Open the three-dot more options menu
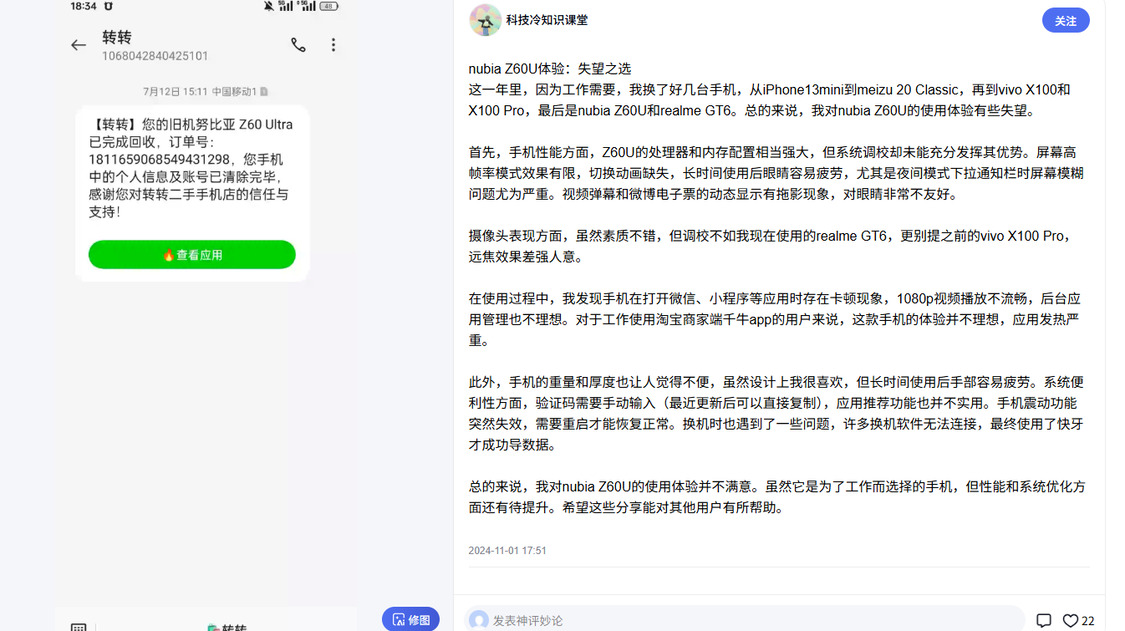The width and height of the screenshot is (1125, 631). pyautogui.click(x=333, y=45)
